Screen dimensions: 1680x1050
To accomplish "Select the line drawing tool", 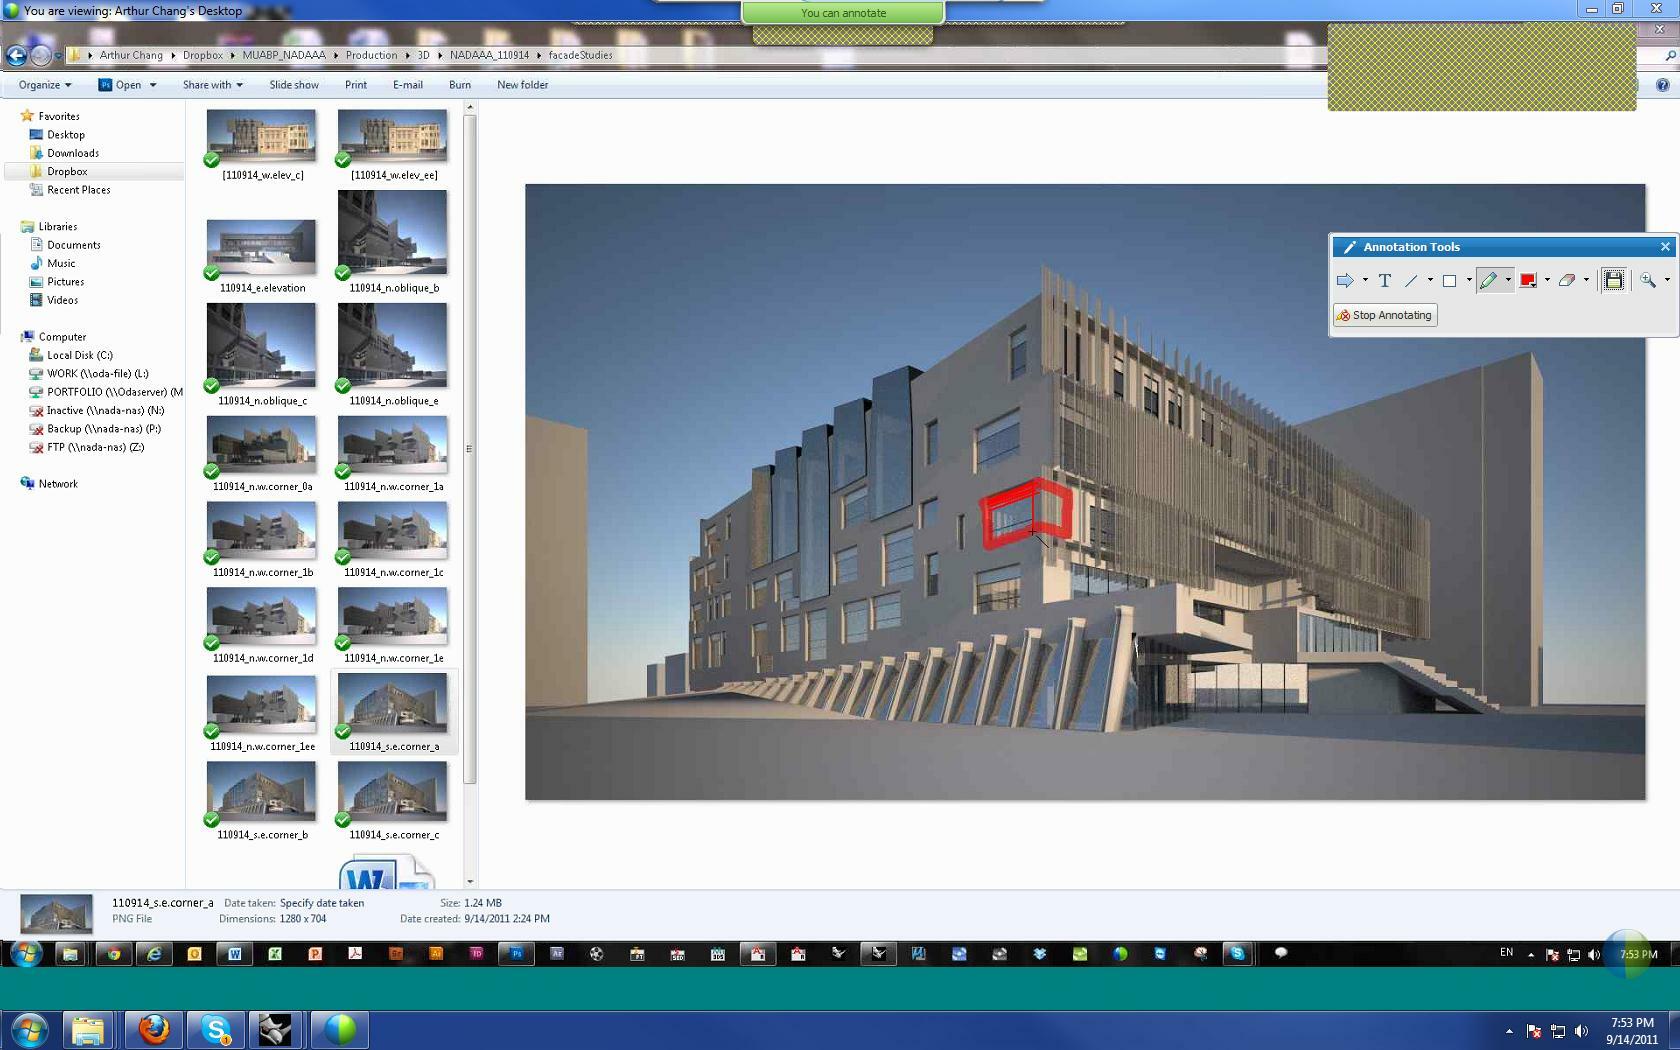I will pyautogui.click(x=1411, y=281).
